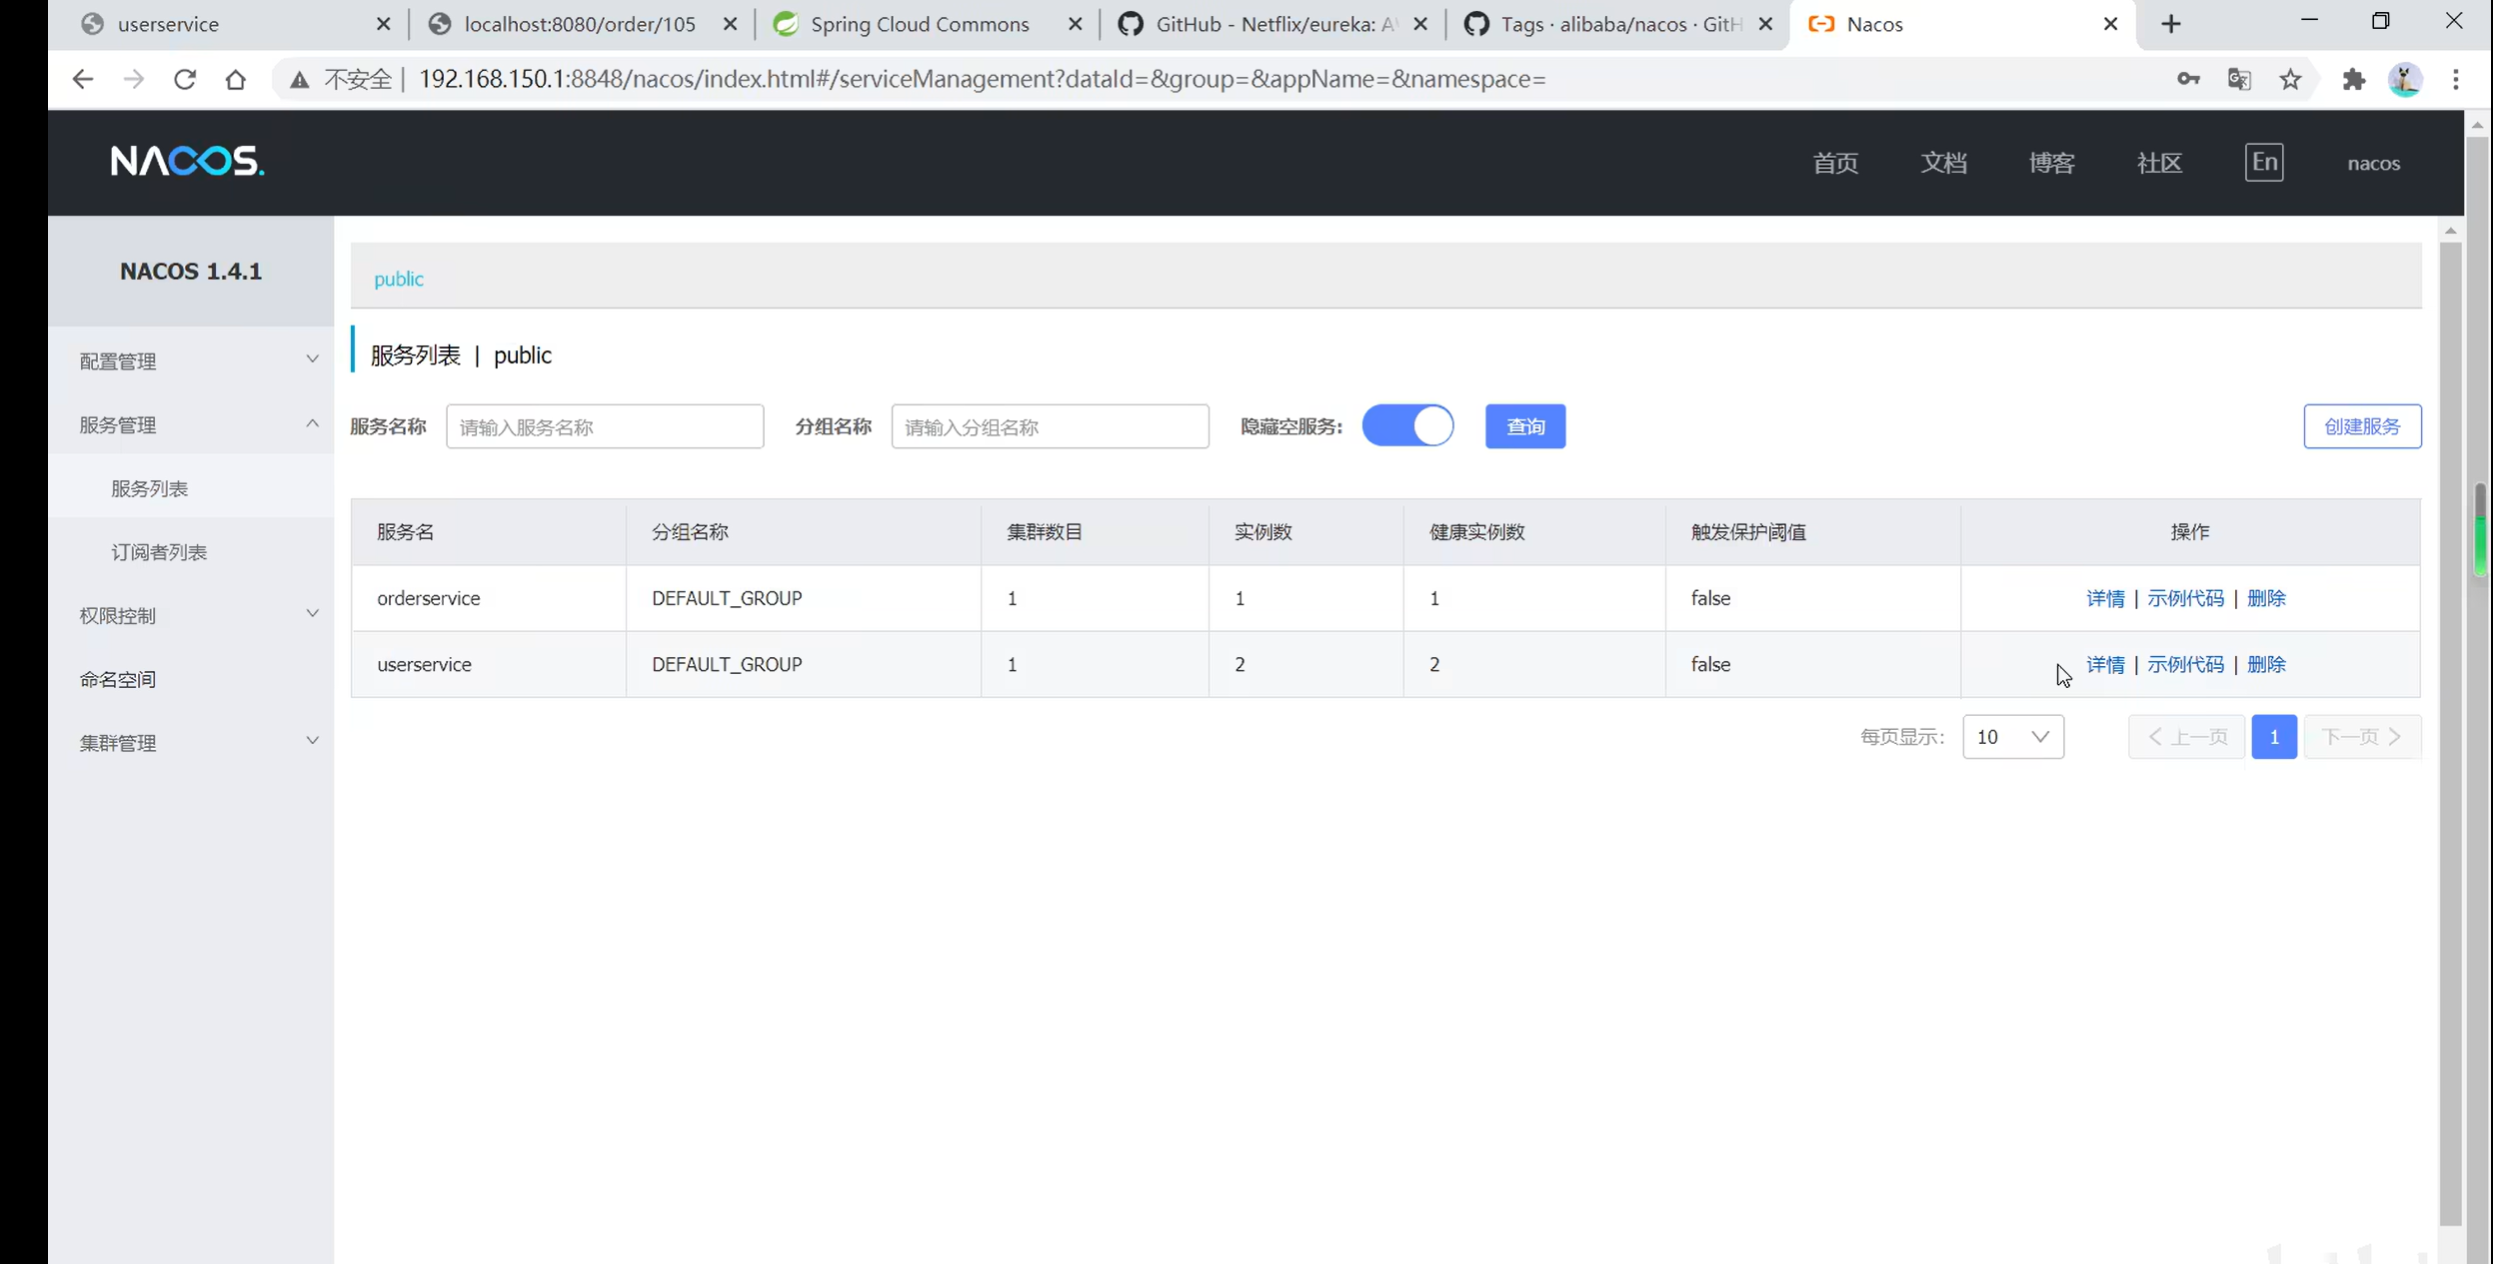The image size is (2493, 1264).
Task: Expand the 配置管理 sidebar menu
Action: click(196, 361)
